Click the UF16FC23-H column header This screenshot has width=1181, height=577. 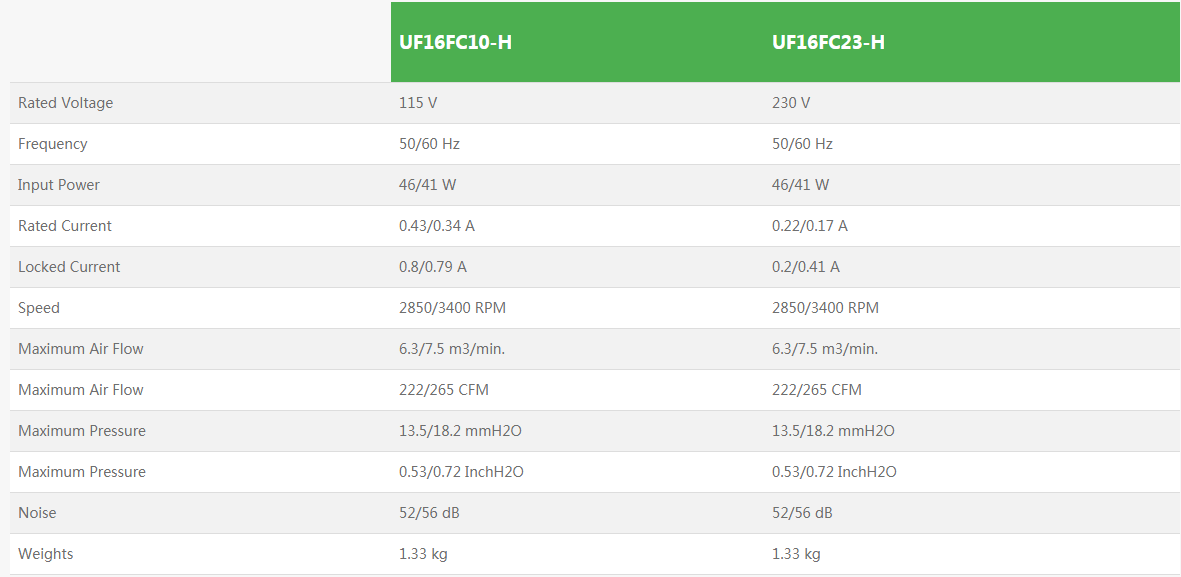click(828, 42)
